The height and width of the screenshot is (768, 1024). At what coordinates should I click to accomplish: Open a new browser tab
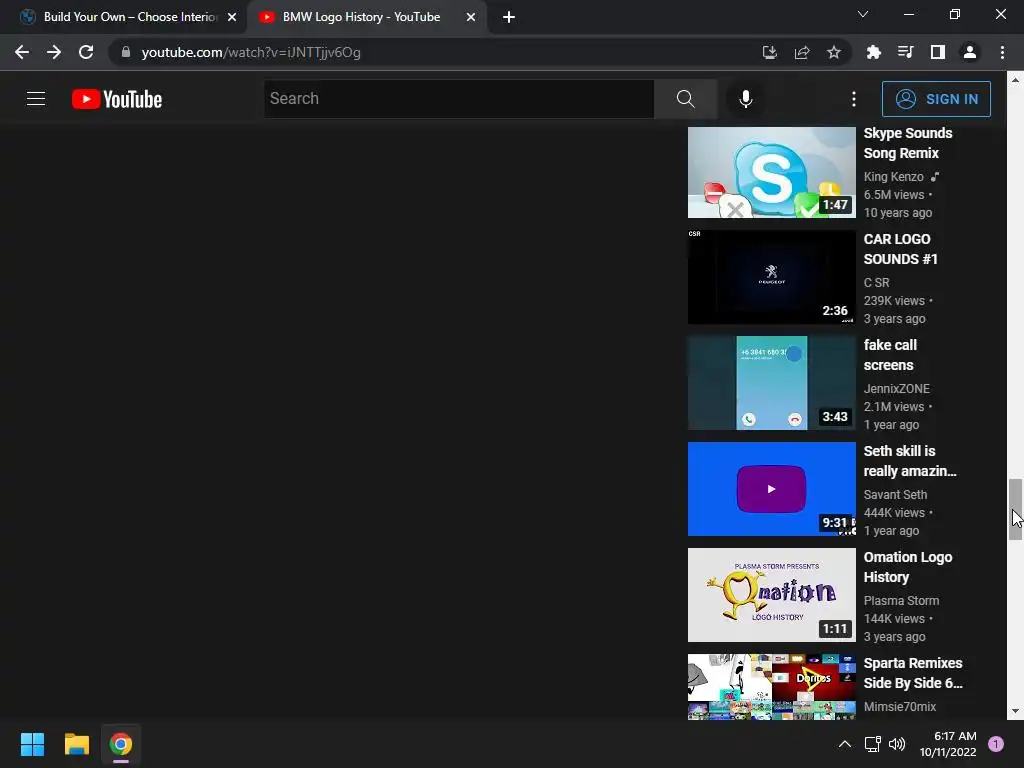tap(509, 17)
